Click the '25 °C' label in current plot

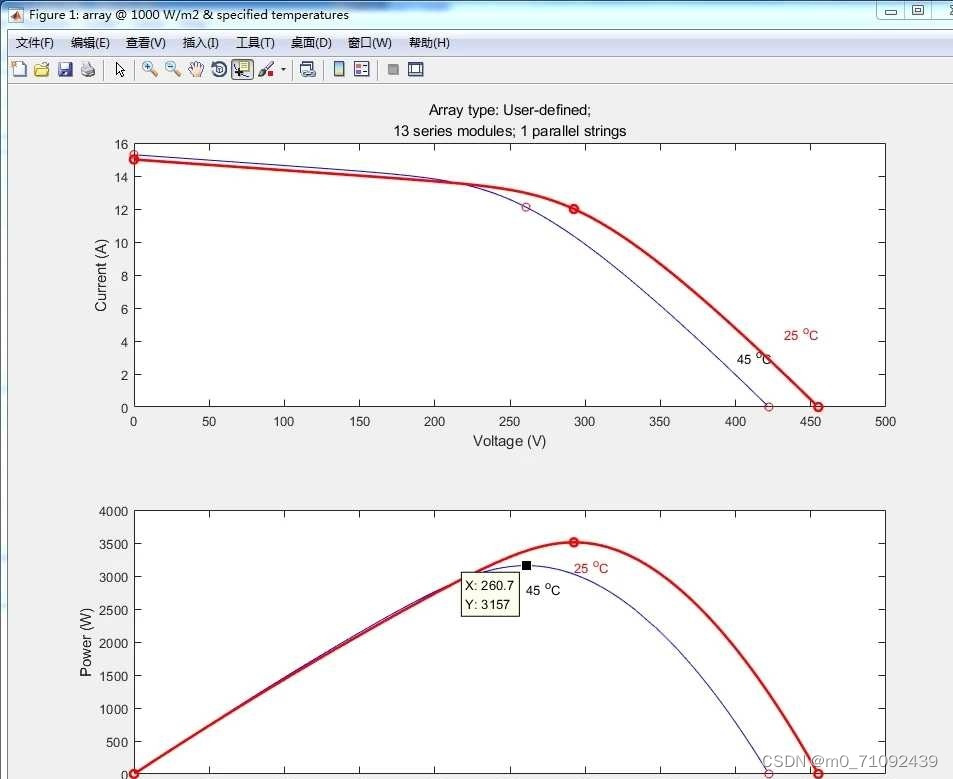(800, 335)
